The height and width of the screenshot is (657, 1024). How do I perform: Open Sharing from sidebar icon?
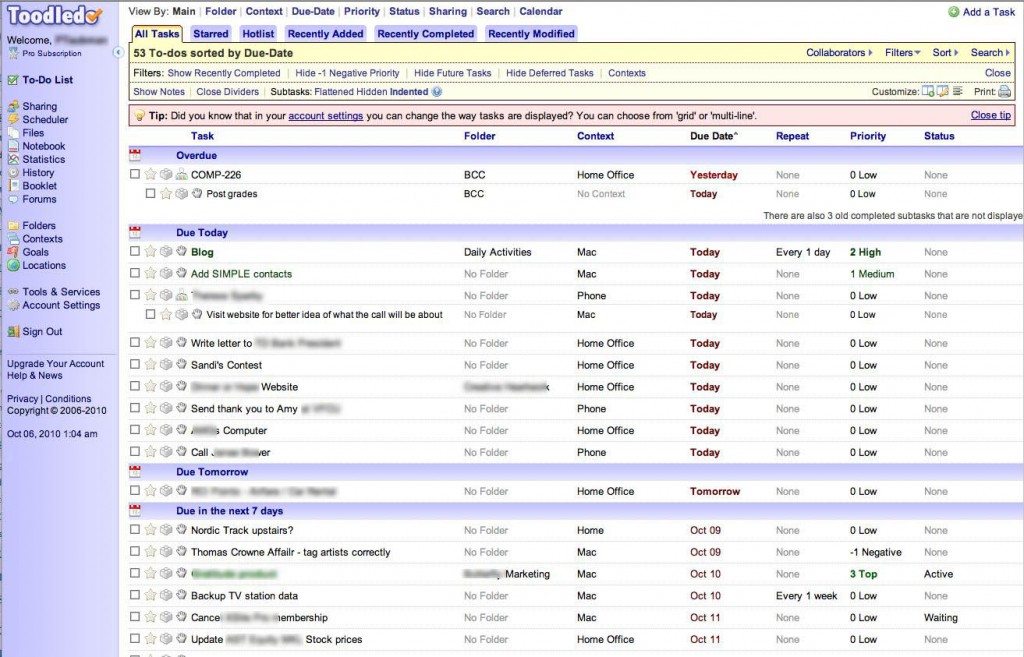click(x=13, y=106)
